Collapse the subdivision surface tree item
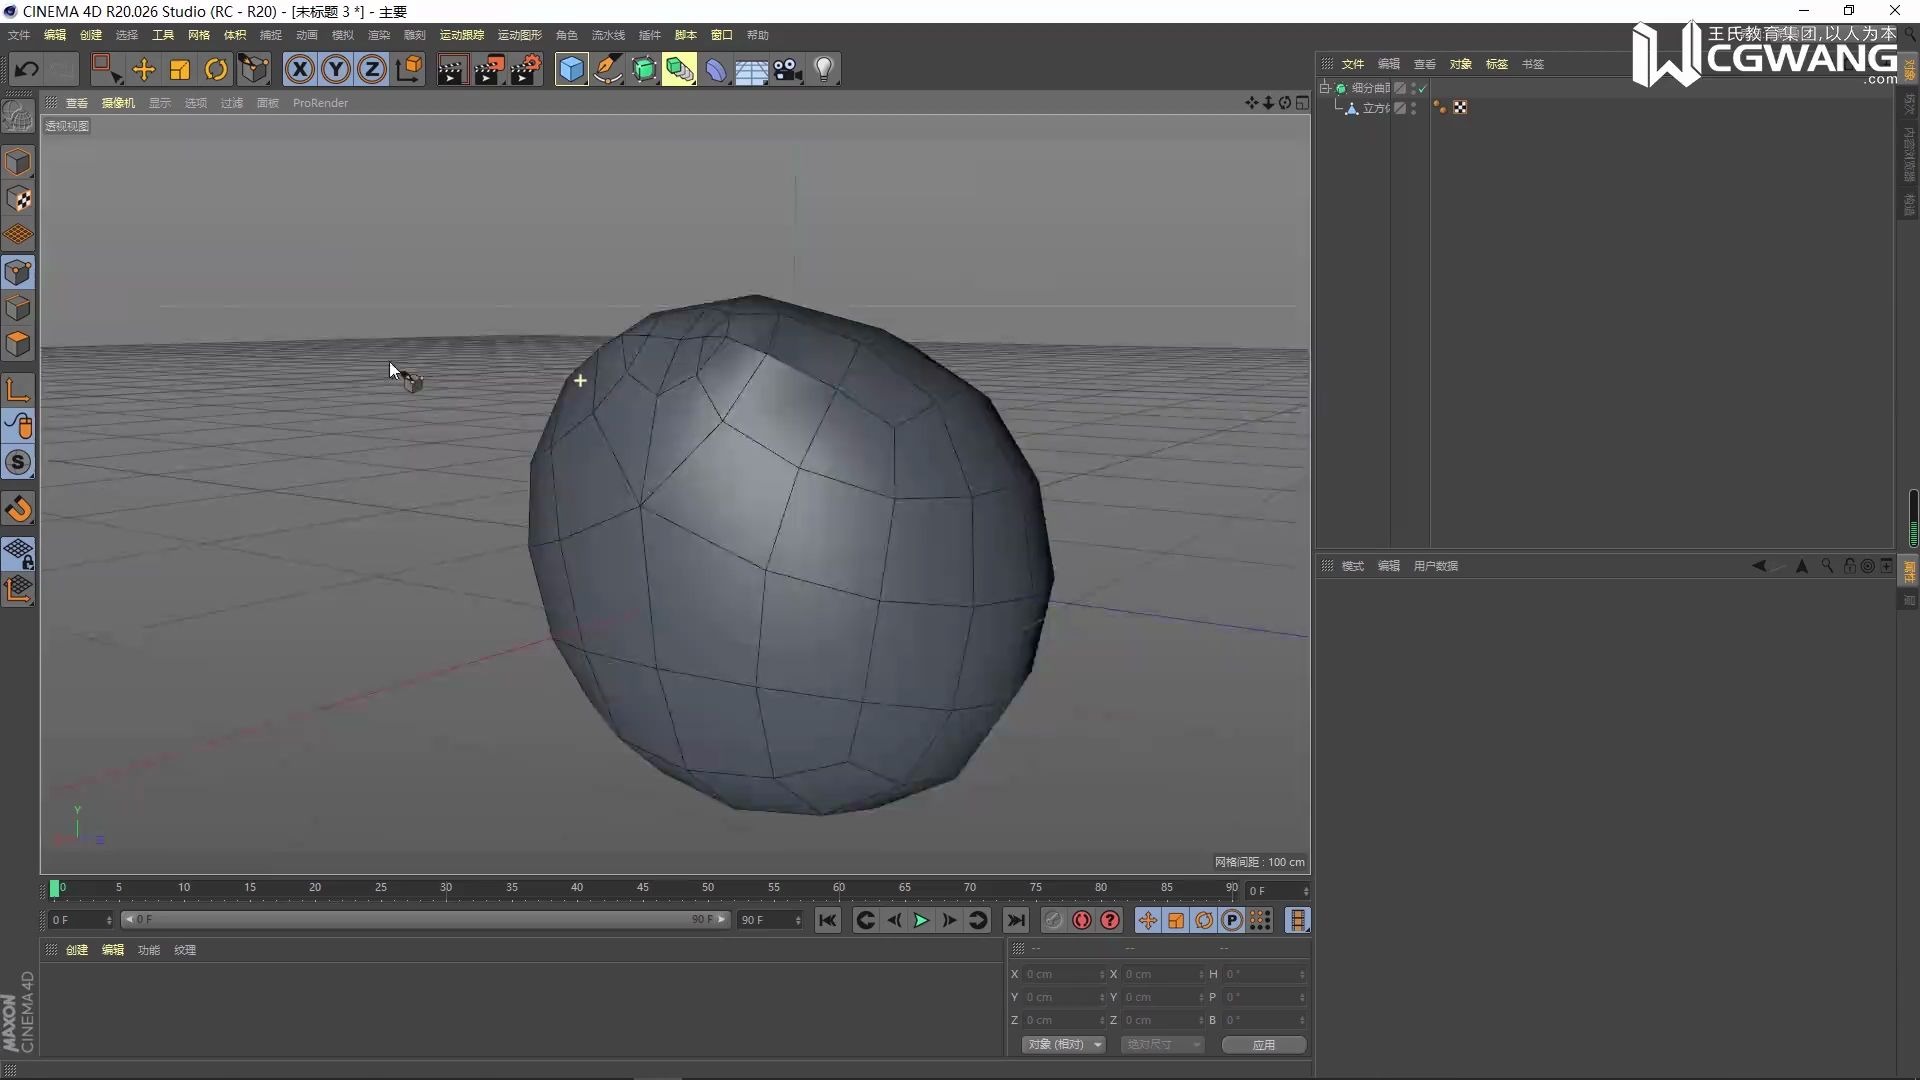 (1325, 88)
